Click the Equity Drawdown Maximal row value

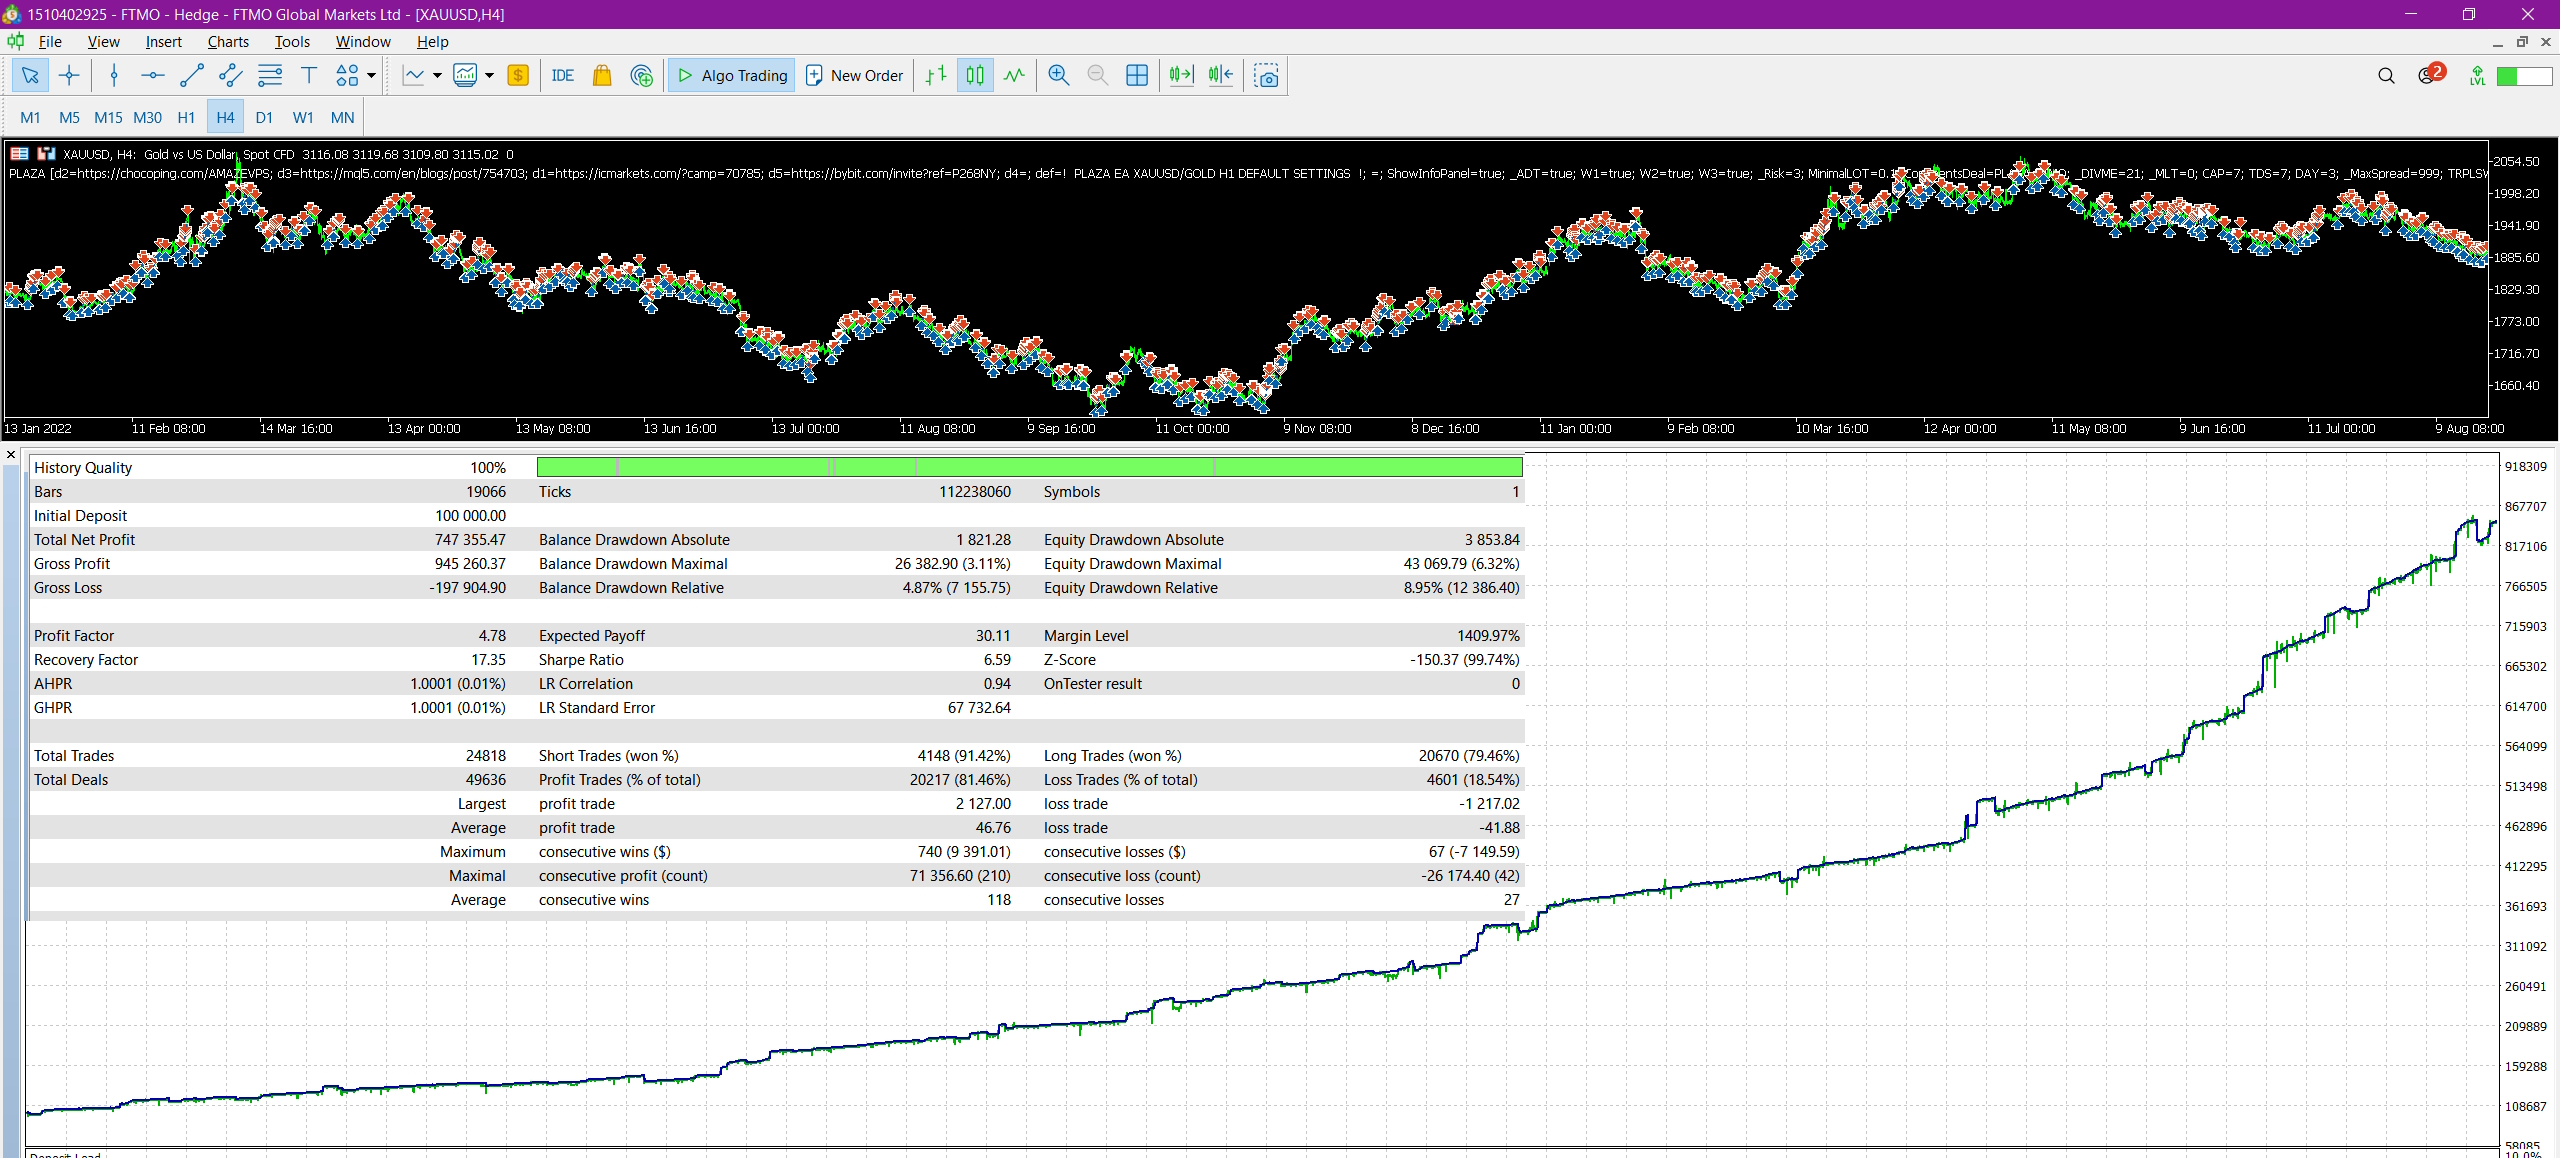point(1461,564)
